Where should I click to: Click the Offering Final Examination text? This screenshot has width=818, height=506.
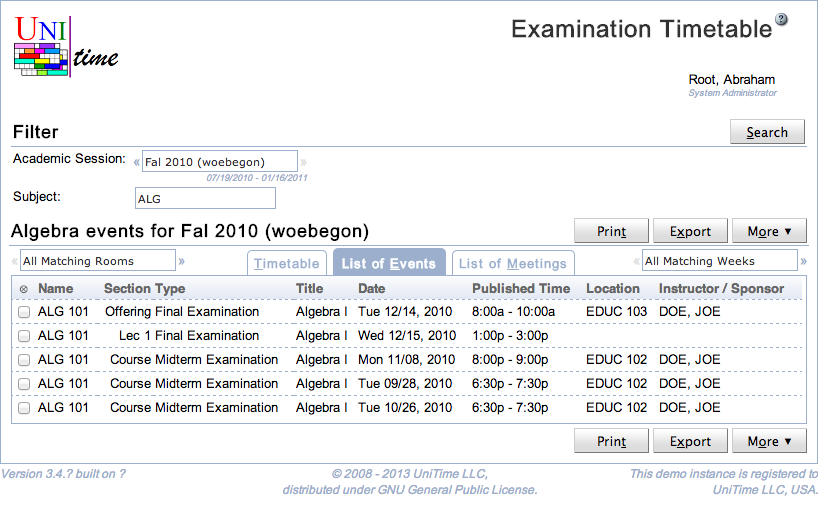(182, 311)
